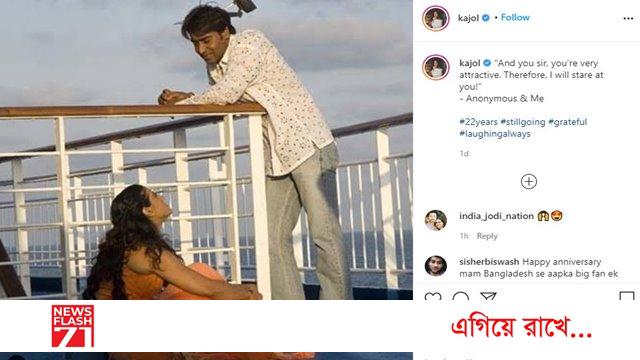
Task: Click the couple photo on ship deck
Action: tap(206, 150)
